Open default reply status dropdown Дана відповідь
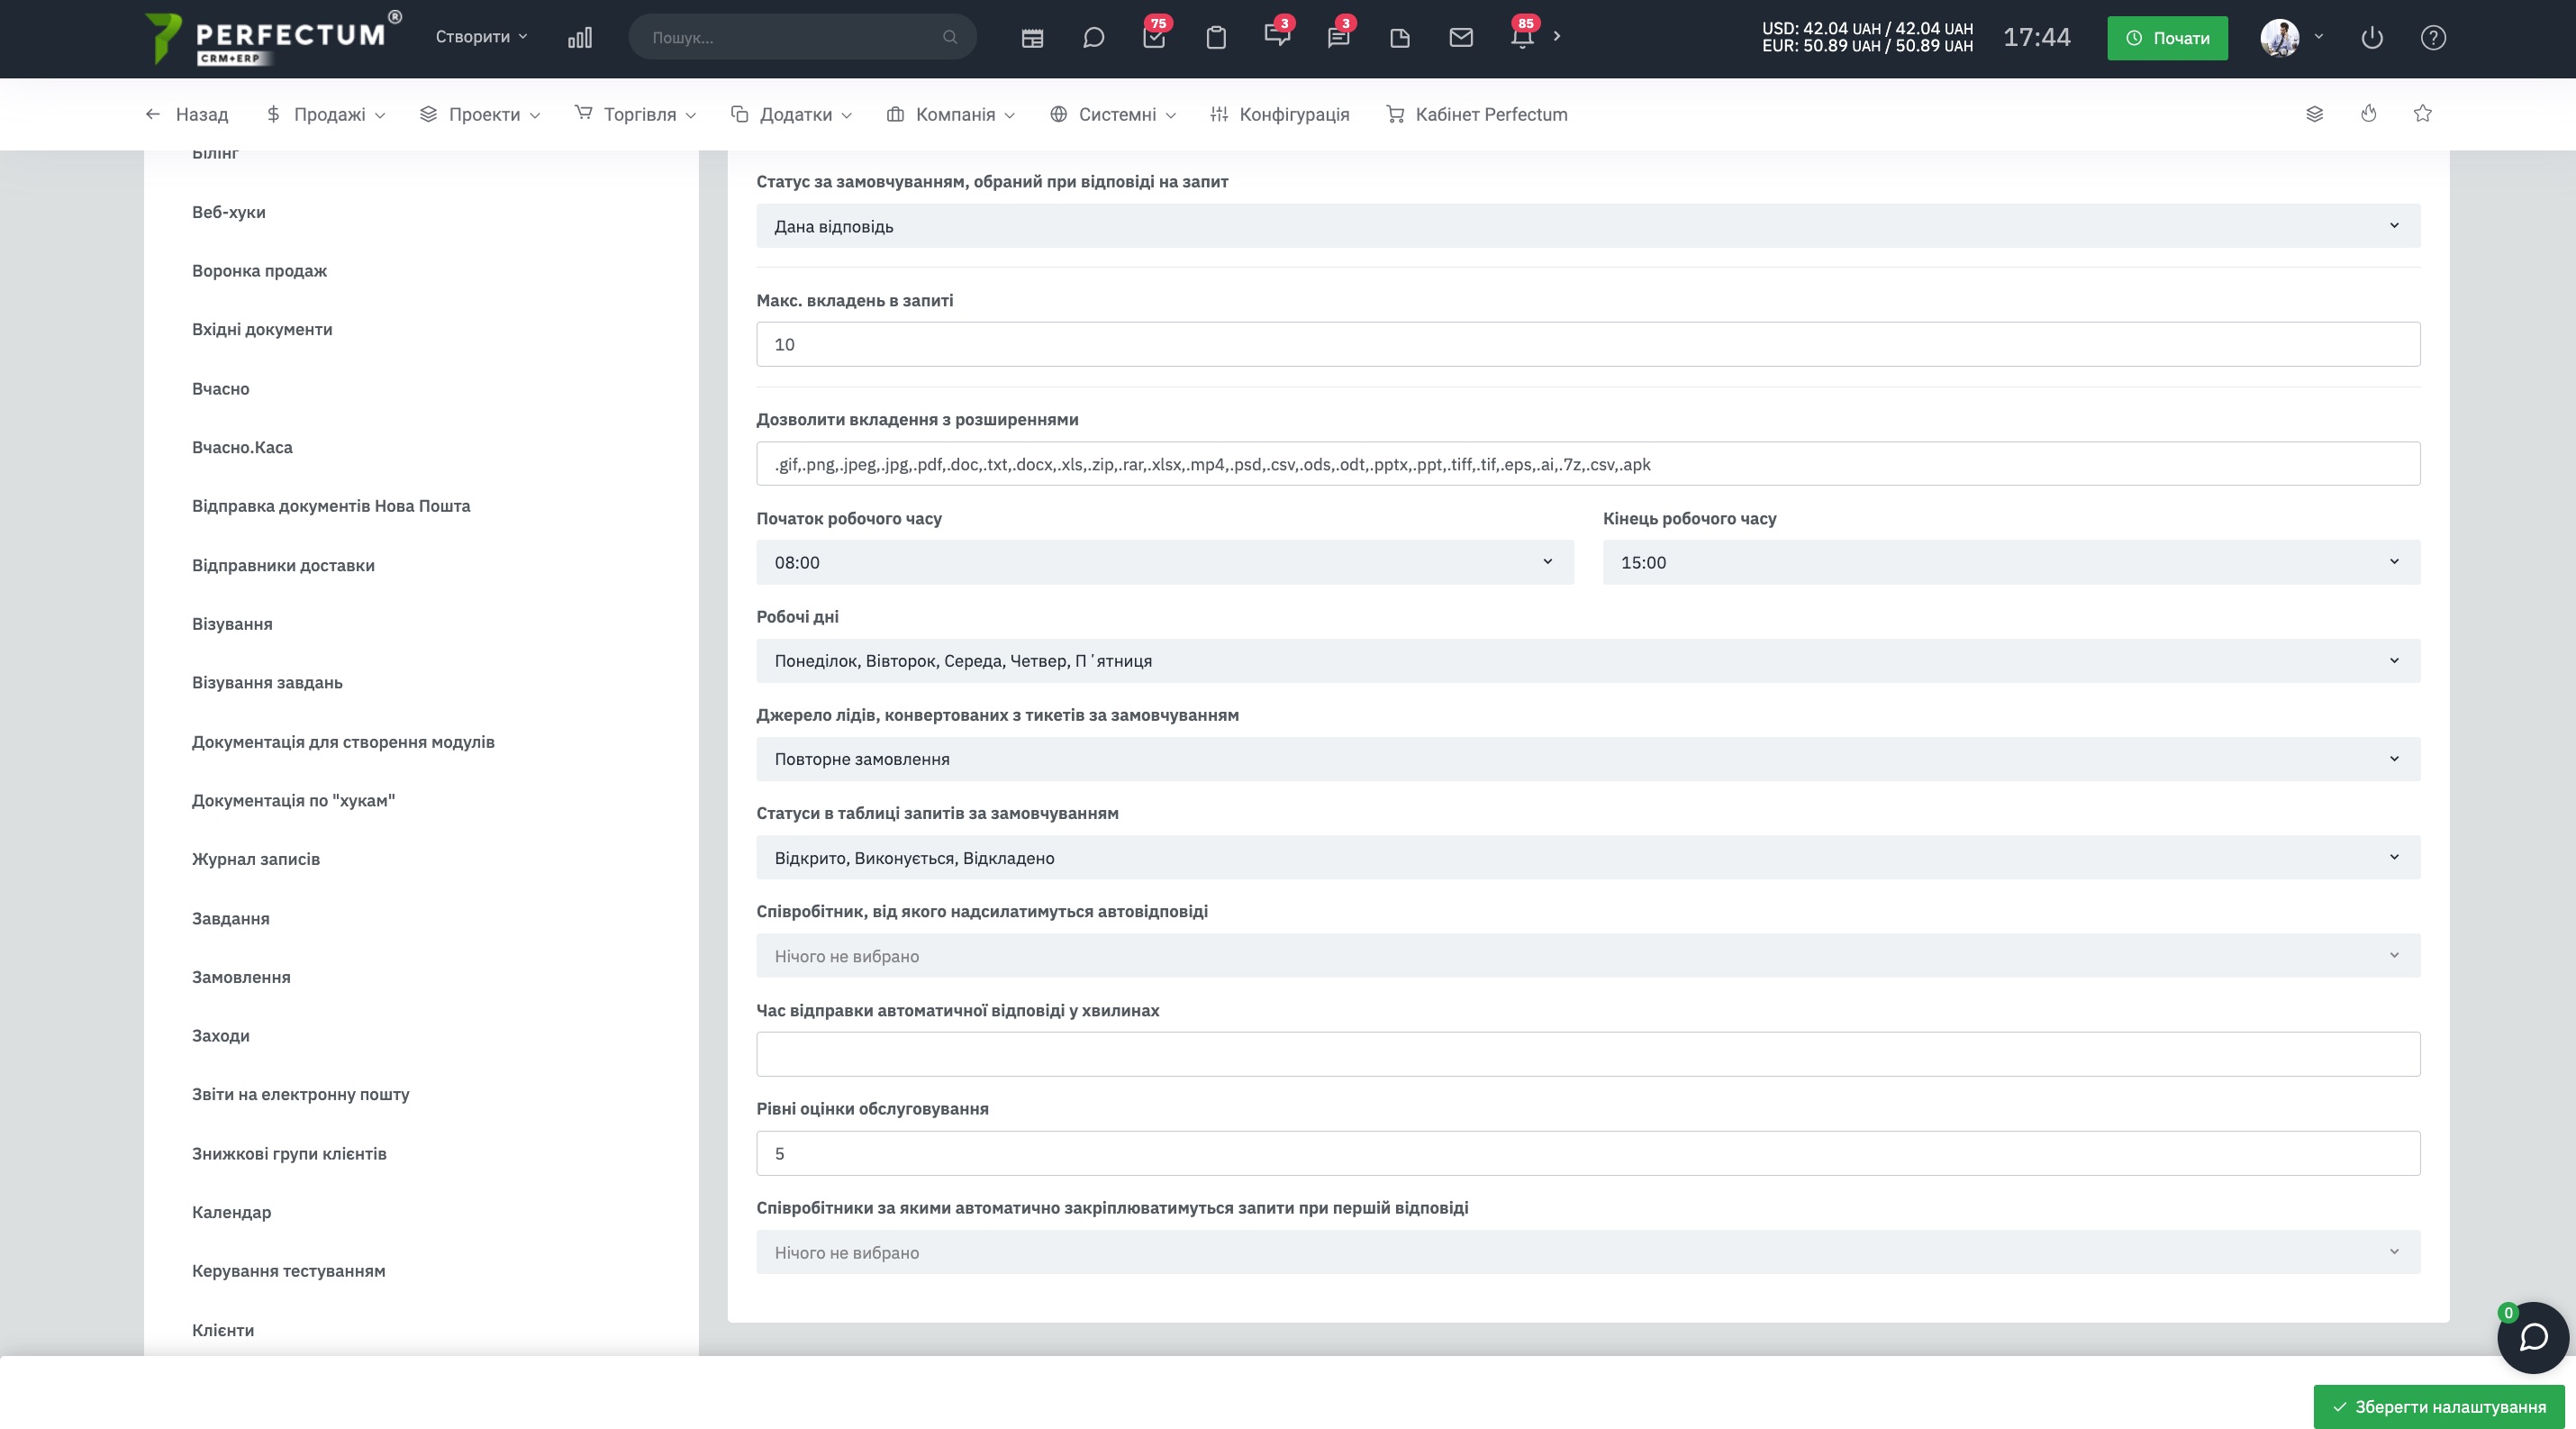Image resolution: width=2576 pixels, height=1429 pixels. 1588,226
